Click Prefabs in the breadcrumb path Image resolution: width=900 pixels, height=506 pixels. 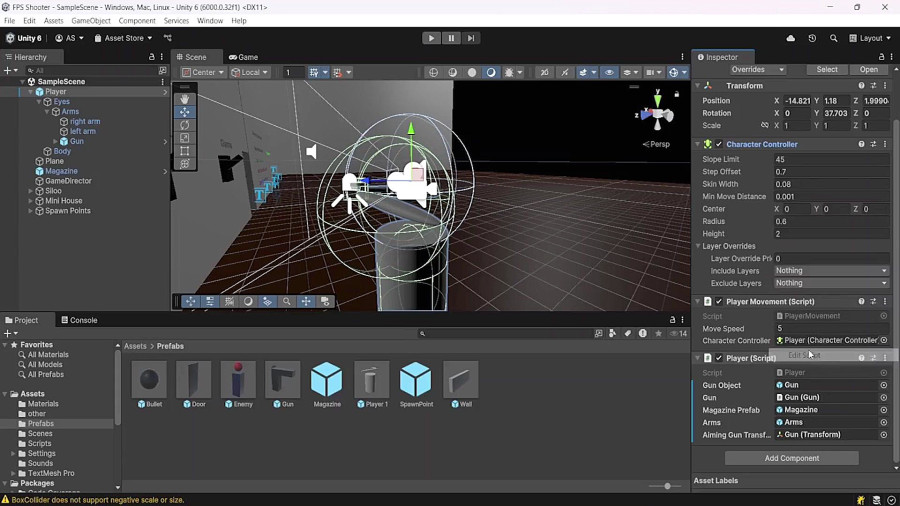click(x=170, y=346)
